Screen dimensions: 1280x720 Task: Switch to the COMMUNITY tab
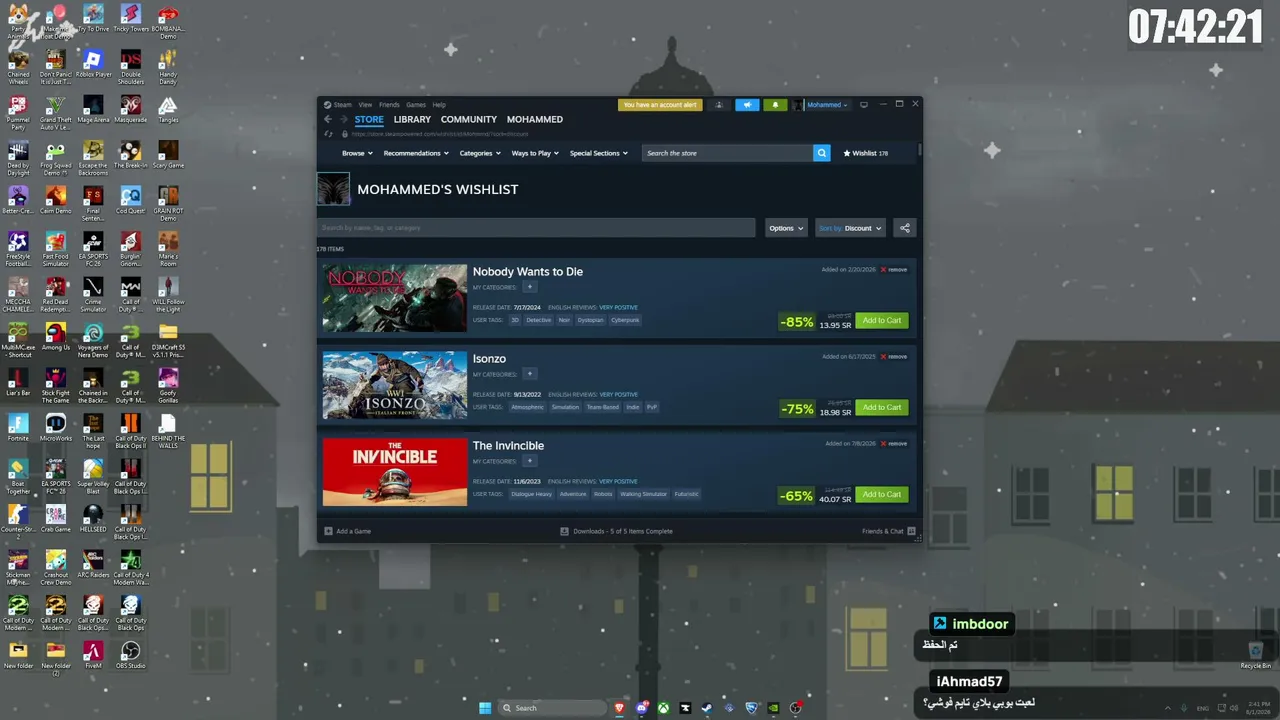[x=469, y=119]
